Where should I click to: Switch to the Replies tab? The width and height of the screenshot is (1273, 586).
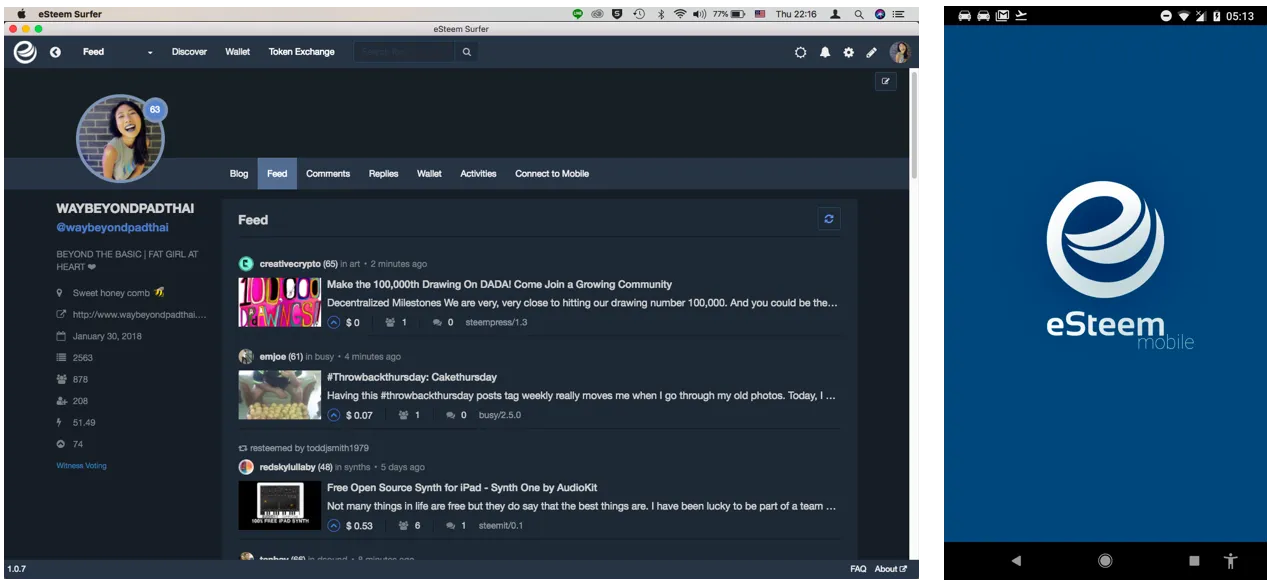coord(383,173)
